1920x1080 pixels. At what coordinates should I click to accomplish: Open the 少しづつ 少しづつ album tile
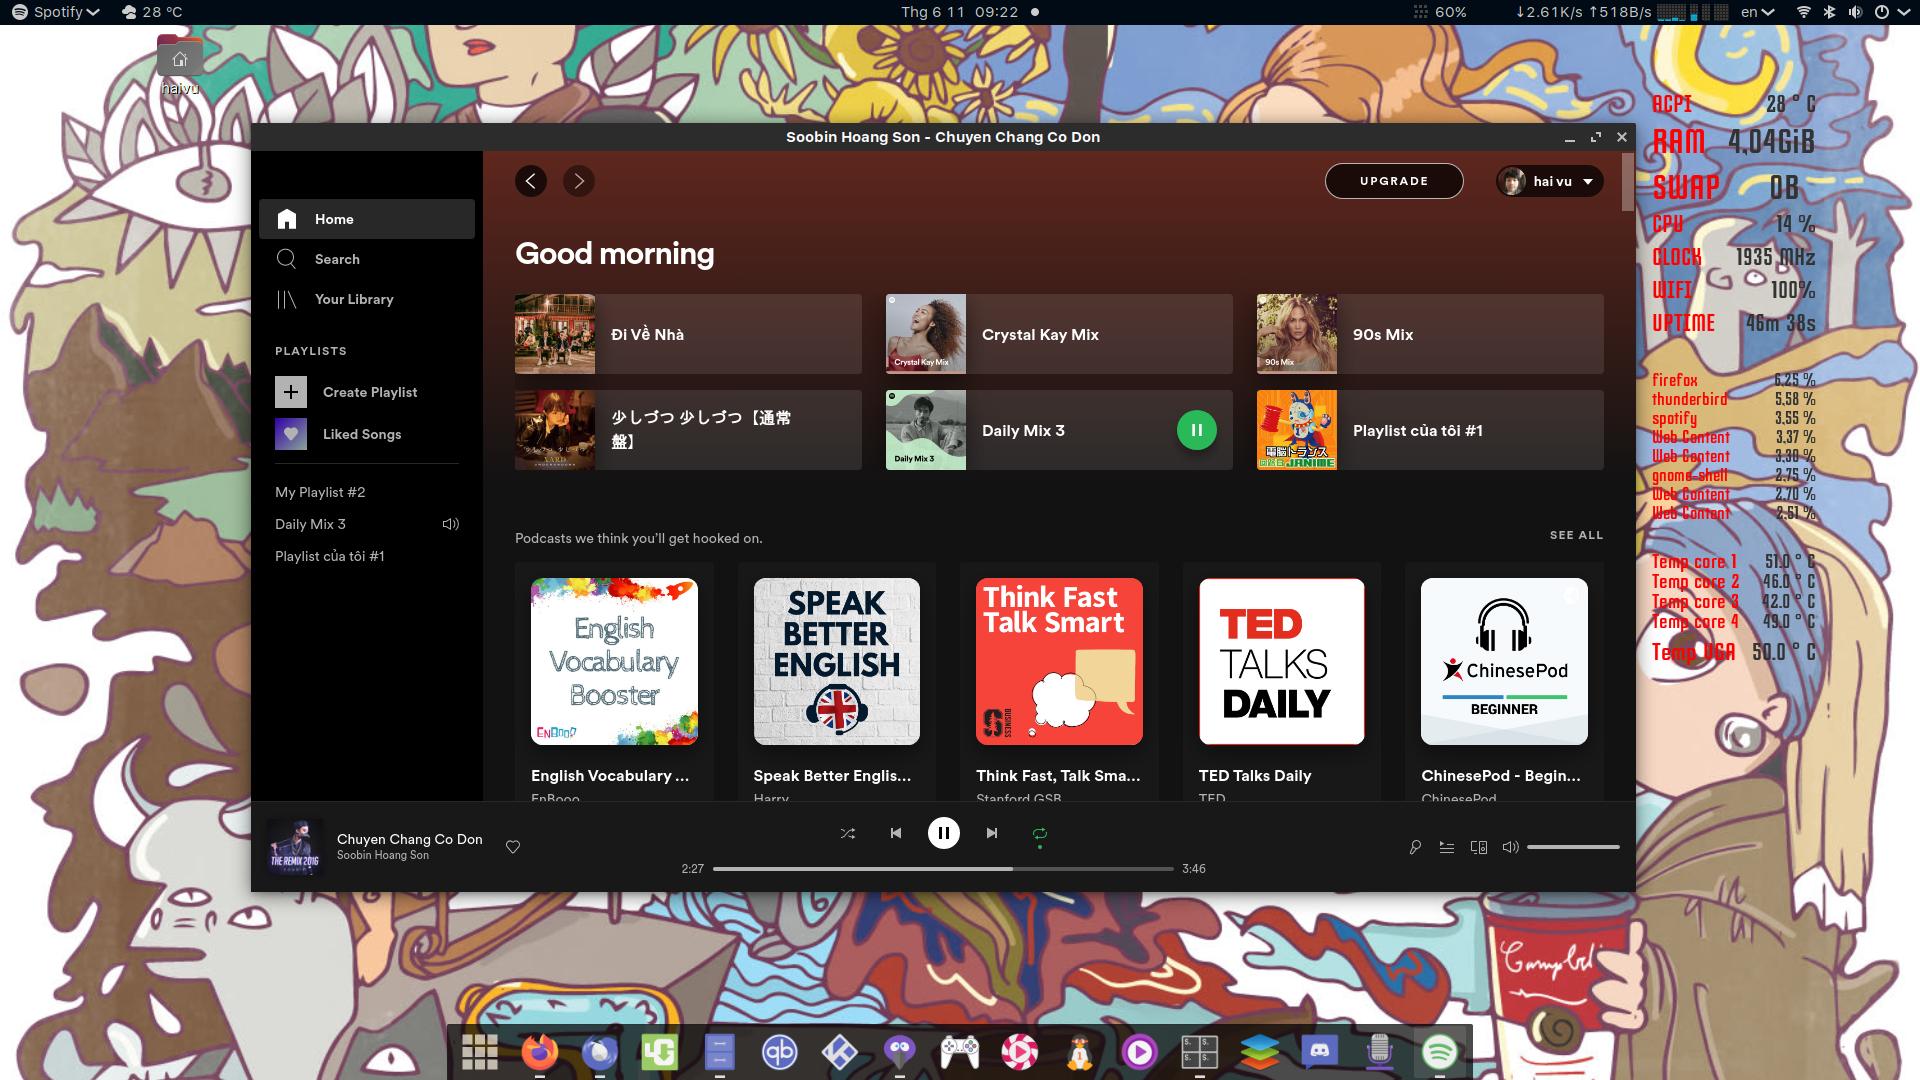click(688, 430)
